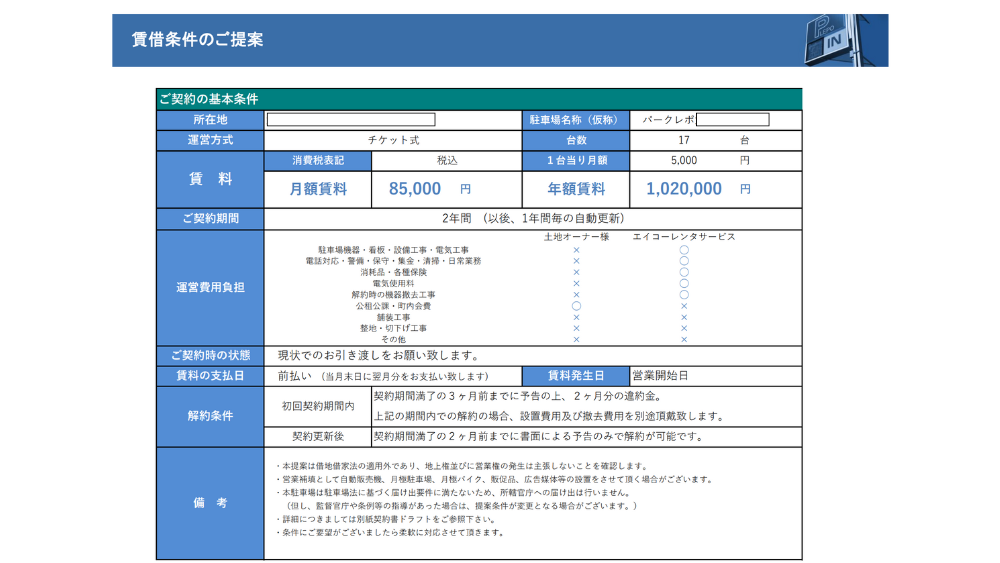Click the service circle mark for 電気使用料
Screen dimensions: 1000x563
click(684, 283)
